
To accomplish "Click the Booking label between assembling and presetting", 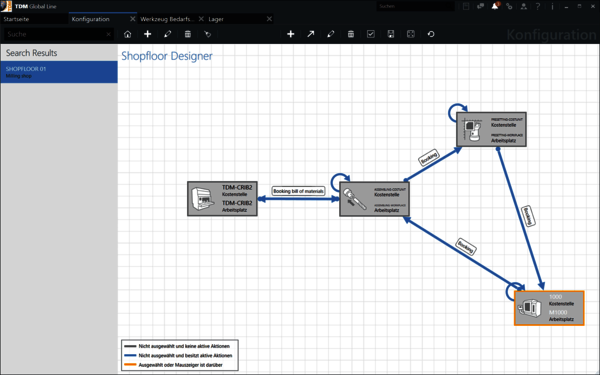I will pos(429,157).
